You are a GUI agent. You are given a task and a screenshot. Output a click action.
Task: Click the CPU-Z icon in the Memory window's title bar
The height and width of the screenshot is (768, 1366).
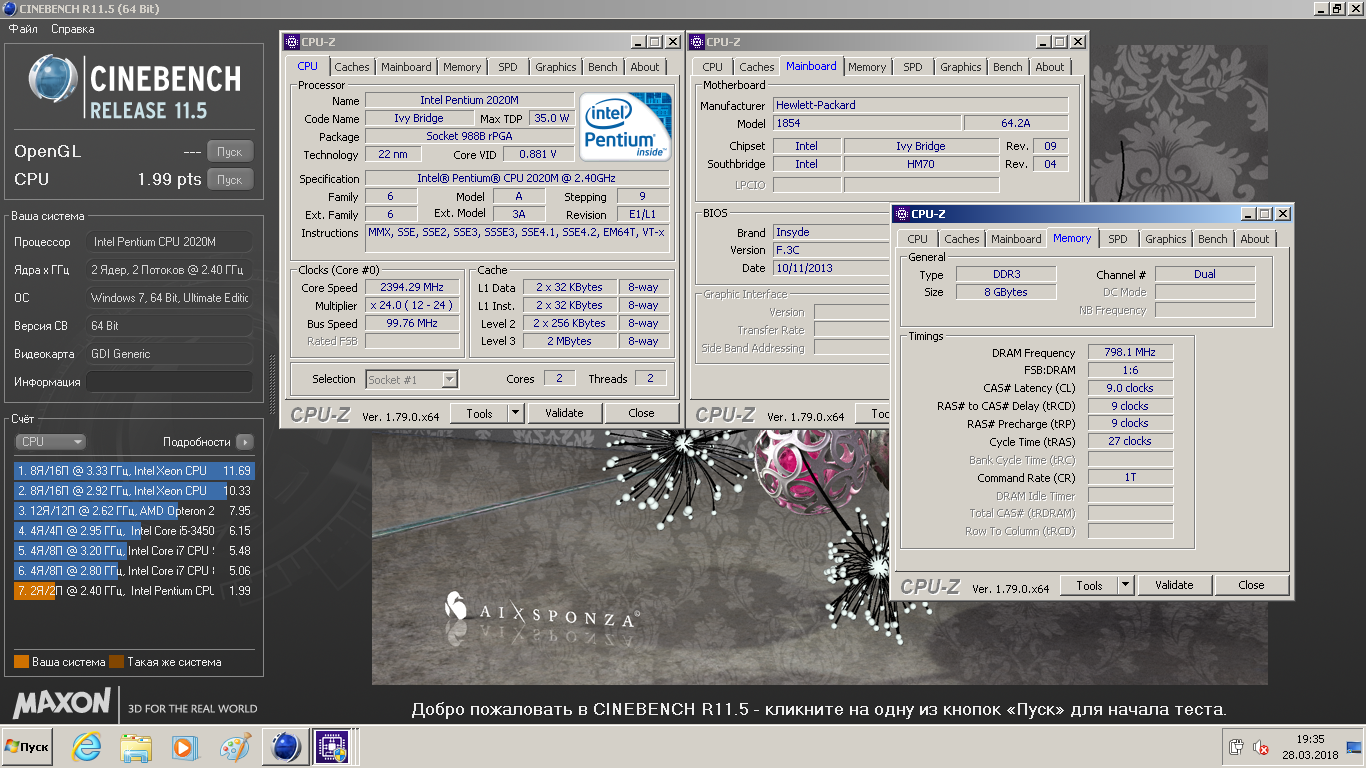(x=901, y=214)
